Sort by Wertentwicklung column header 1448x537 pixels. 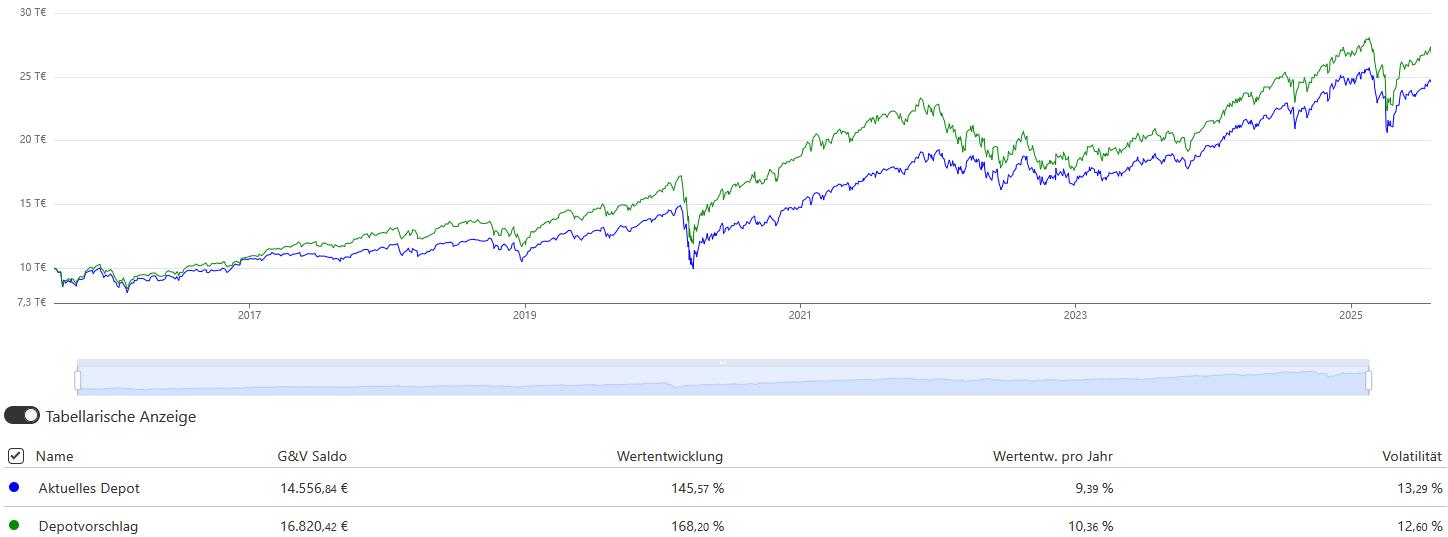point(669,456)
